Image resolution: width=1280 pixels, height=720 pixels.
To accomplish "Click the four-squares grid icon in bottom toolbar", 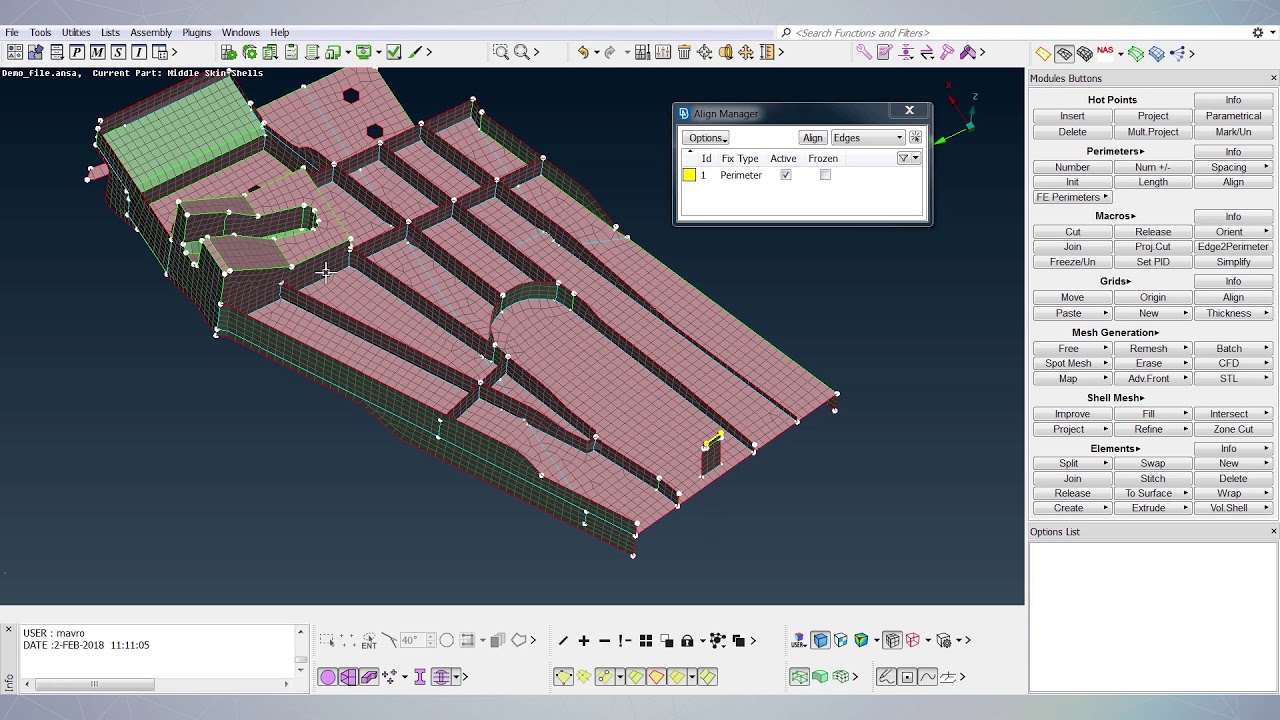I will (x=646, y=641).
